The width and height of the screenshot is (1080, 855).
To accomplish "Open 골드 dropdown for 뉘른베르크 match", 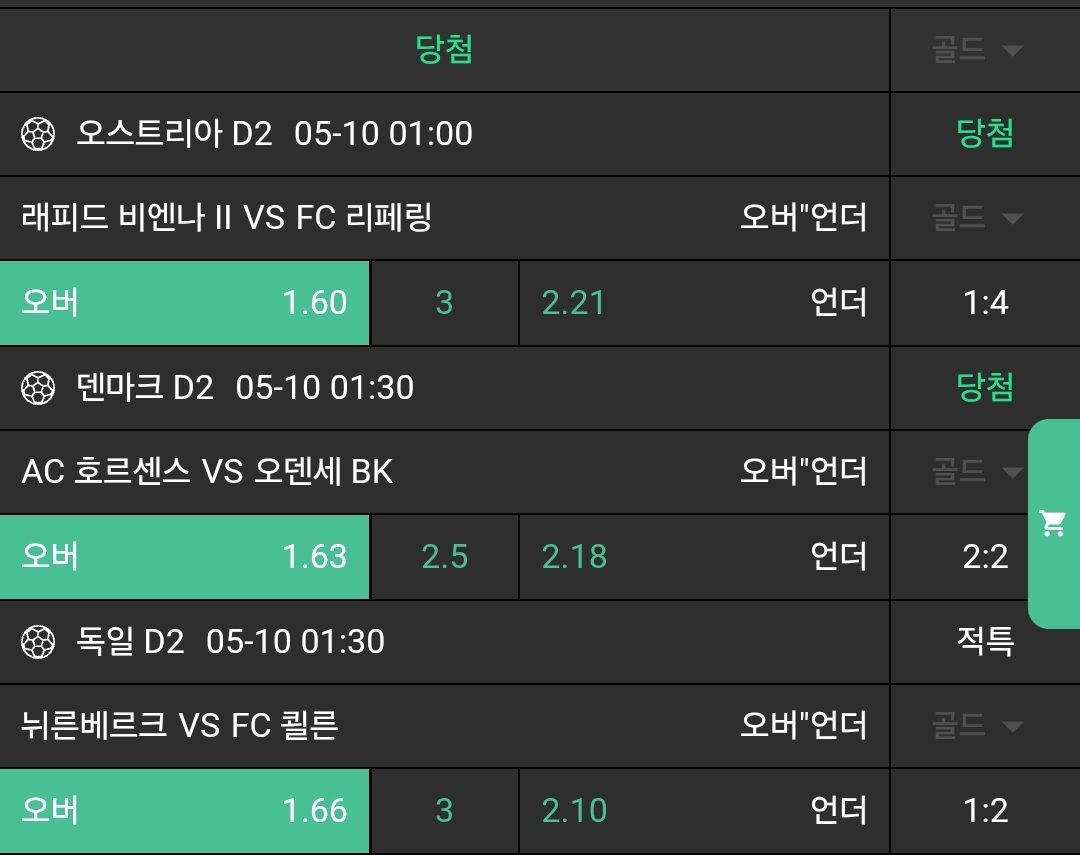I will pyautogui.click(x=977, y=725).
